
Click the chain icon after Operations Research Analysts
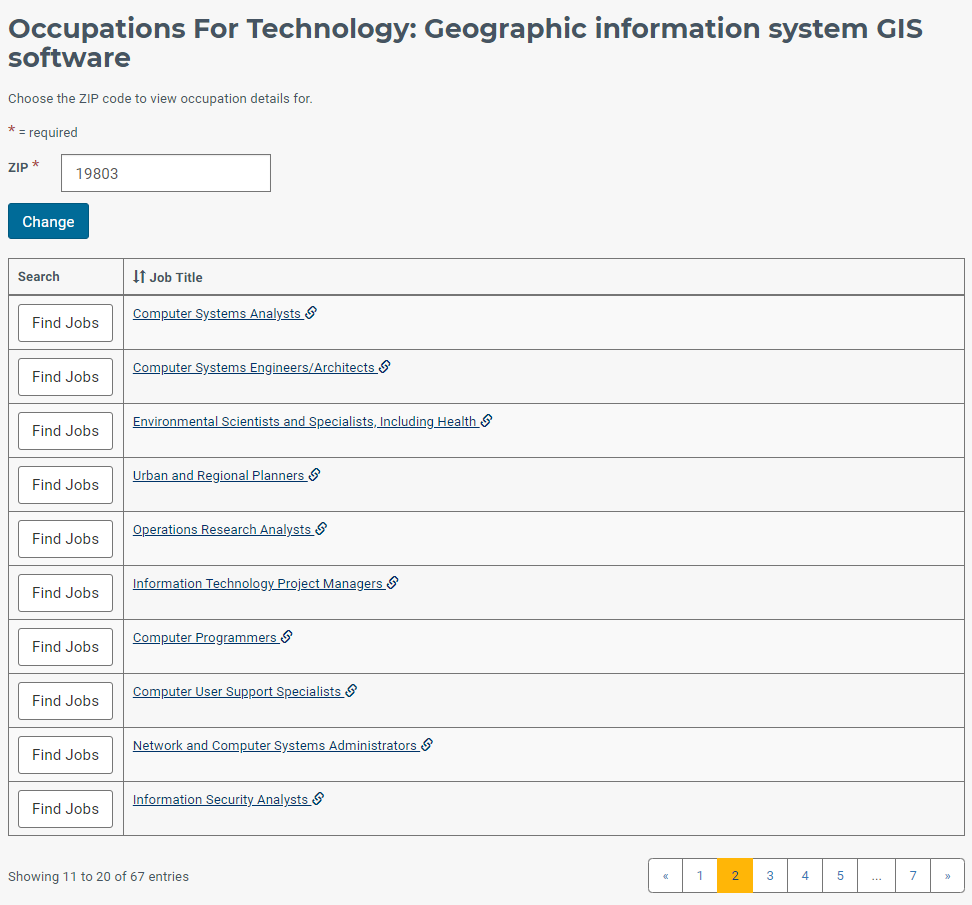click(x=322, y=529)
